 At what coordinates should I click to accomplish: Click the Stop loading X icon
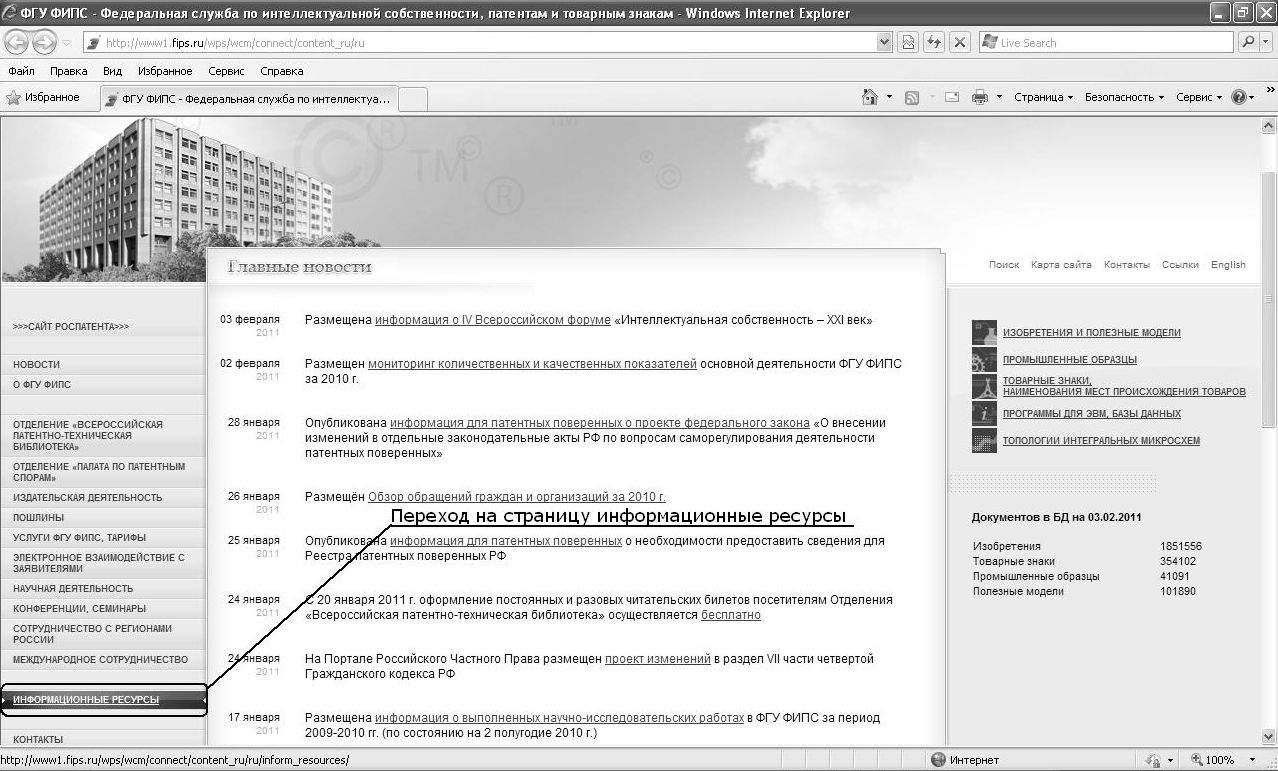pyautogui.click(x=960, y=43)
